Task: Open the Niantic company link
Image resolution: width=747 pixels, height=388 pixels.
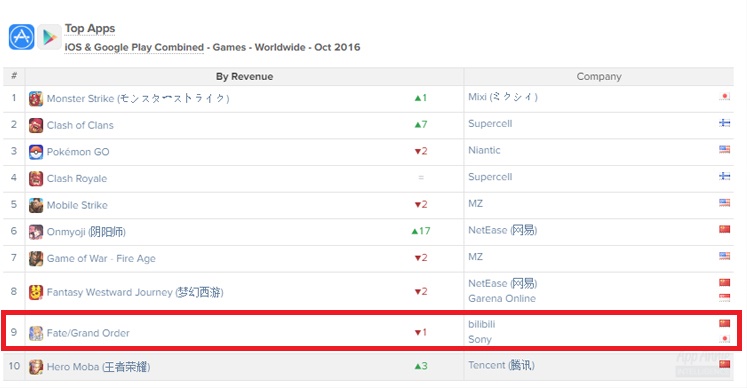Action: click(485, 150)
